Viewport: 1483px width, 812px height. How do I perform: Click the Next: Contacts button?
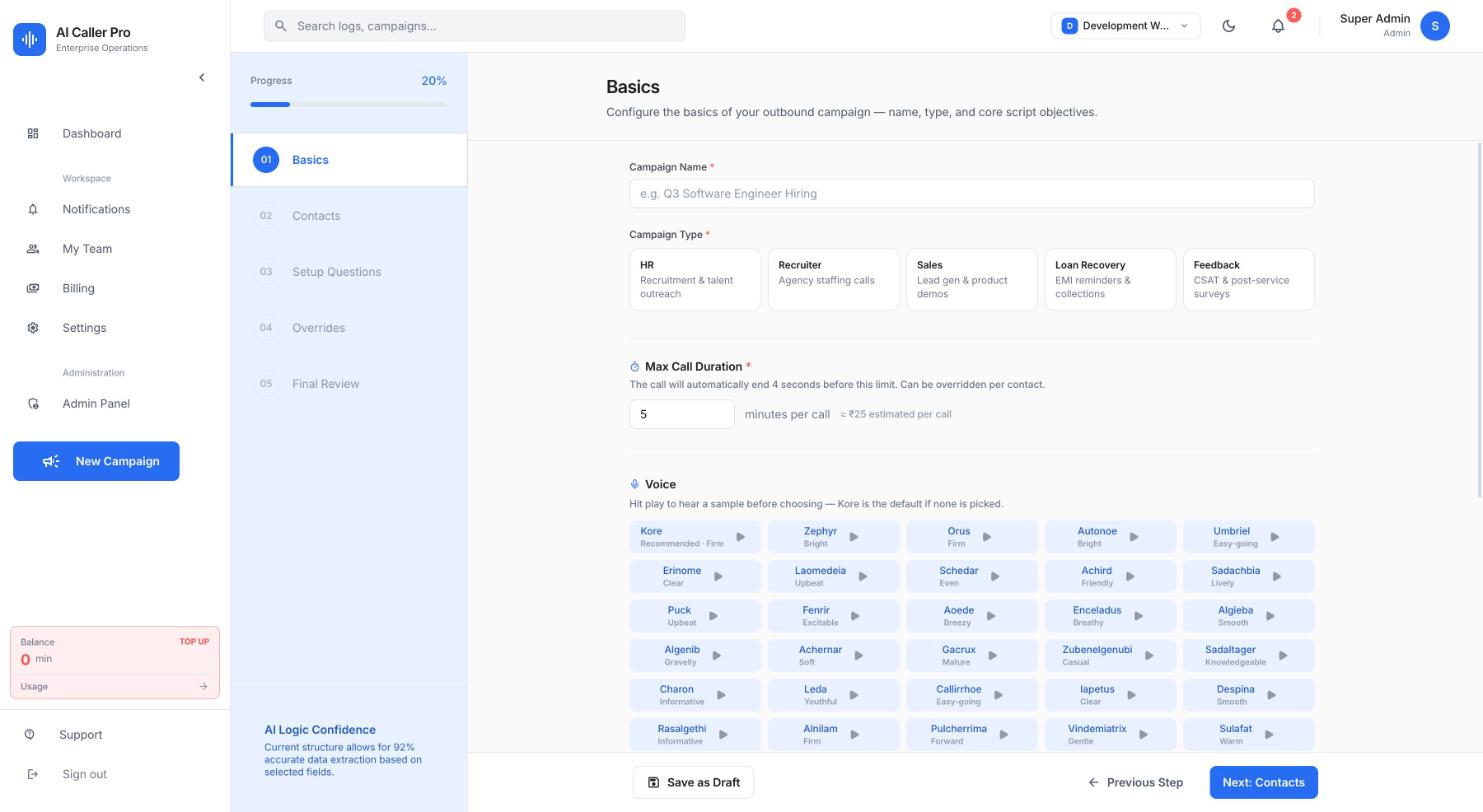[x=1263, y=782]
